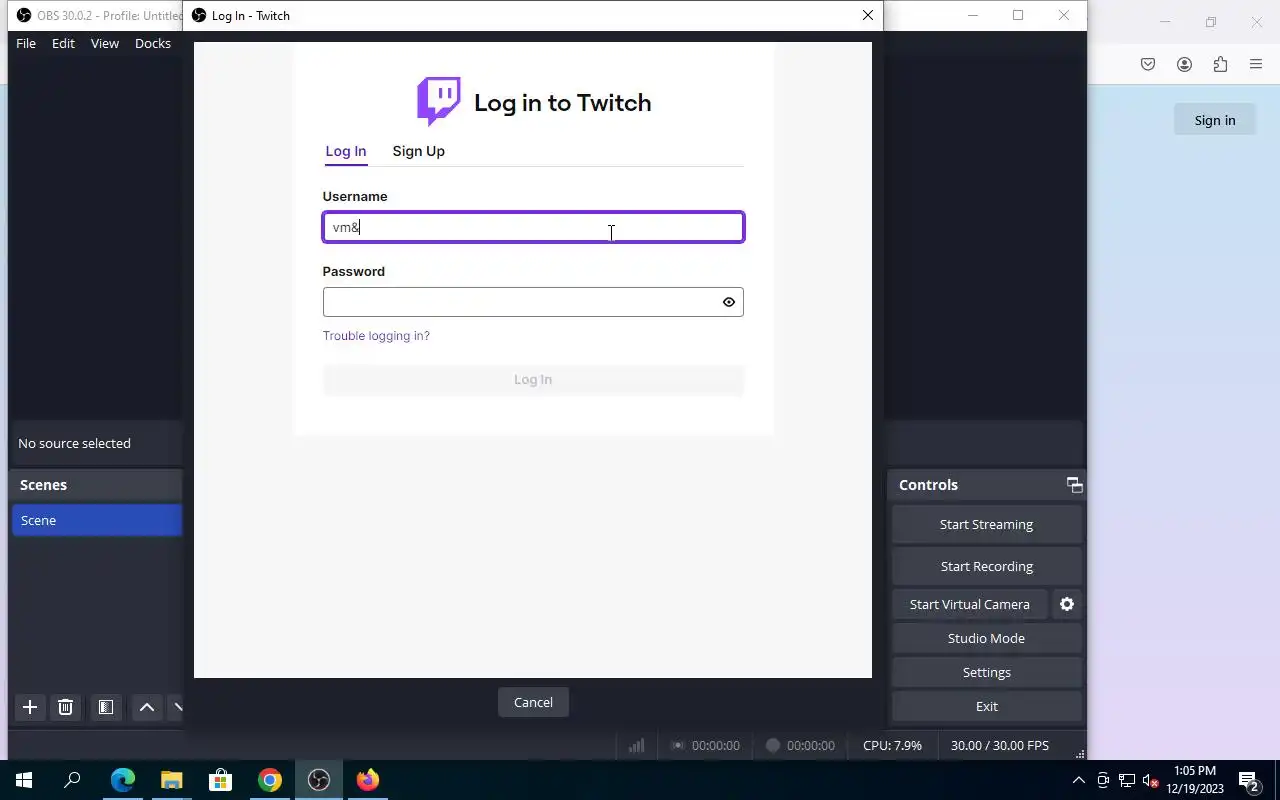Click the recording status indicator icon
The height and width of the screenshot is (800, 1280).
772,745
